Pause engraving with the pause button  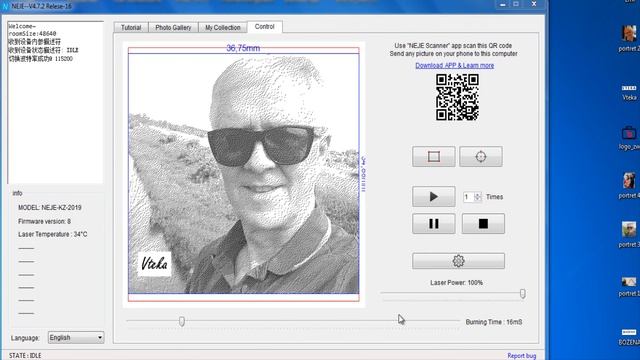433,224
